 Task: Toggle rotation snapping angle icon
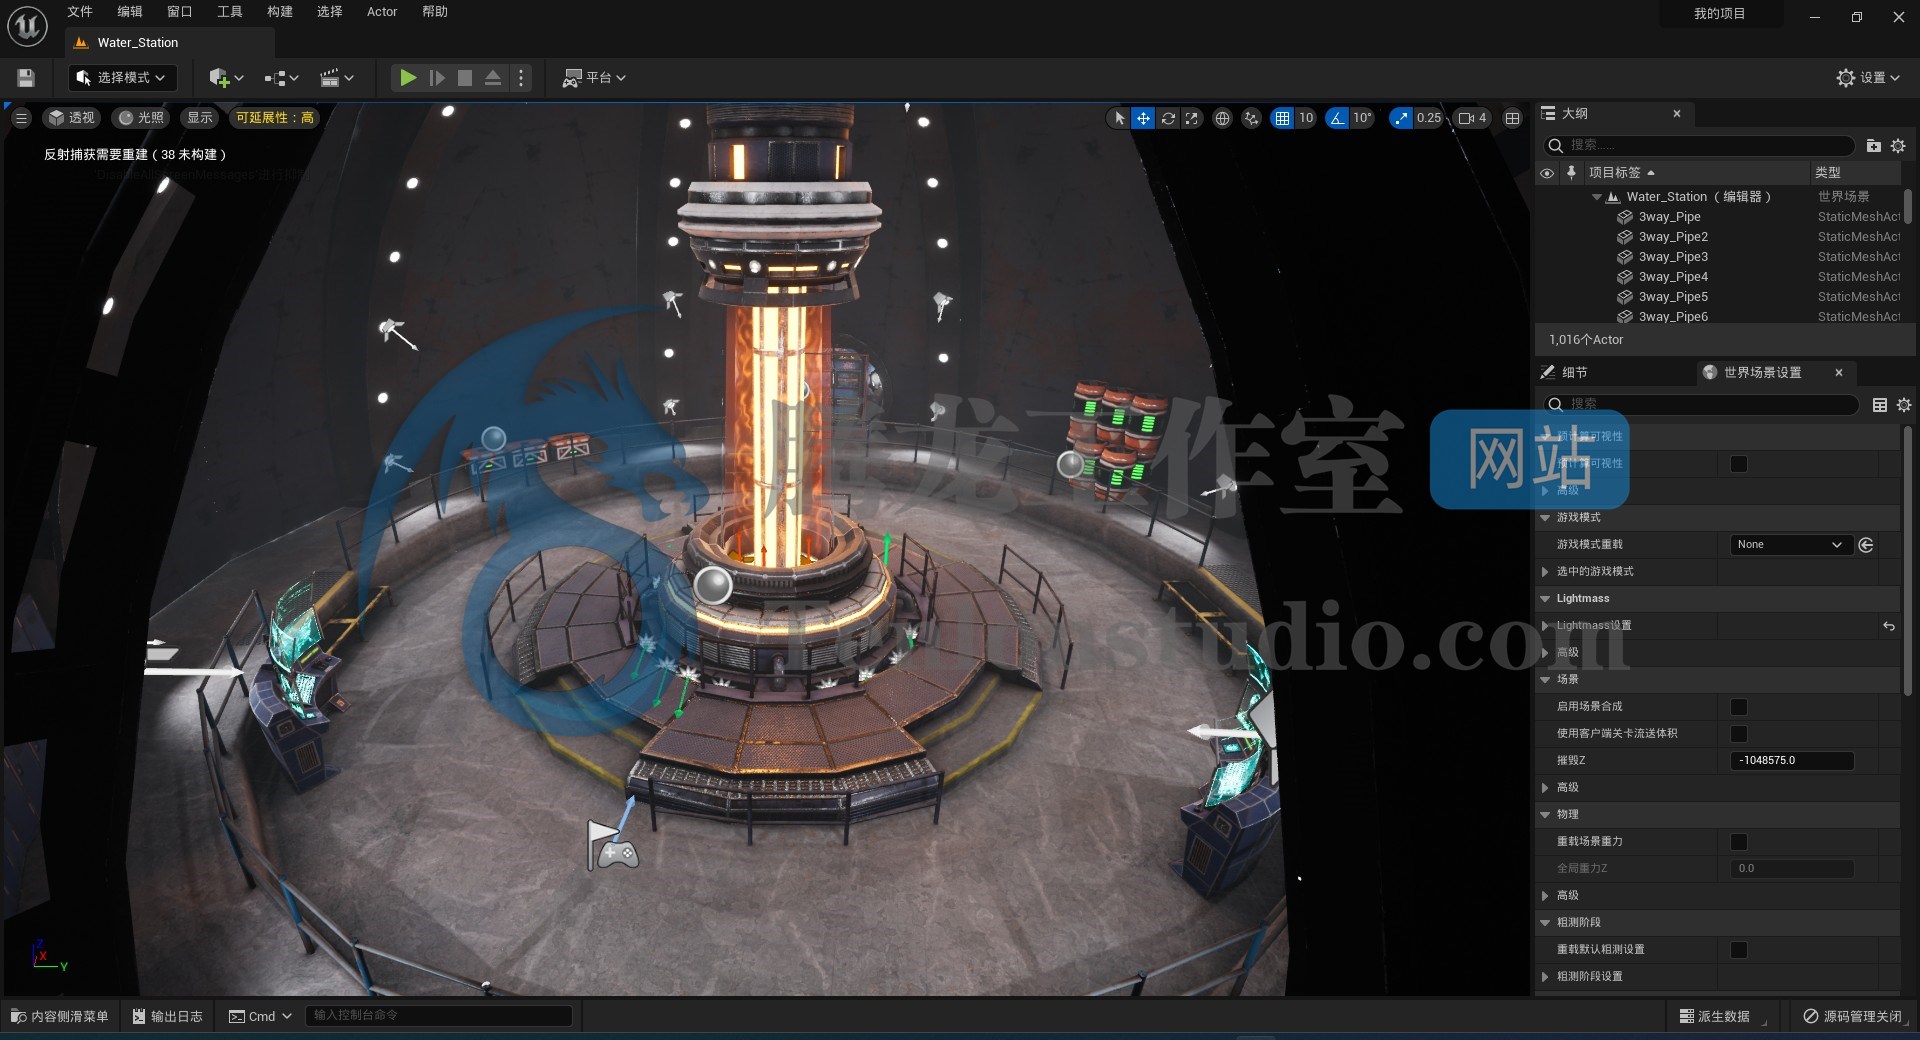tap(1337, 118)
